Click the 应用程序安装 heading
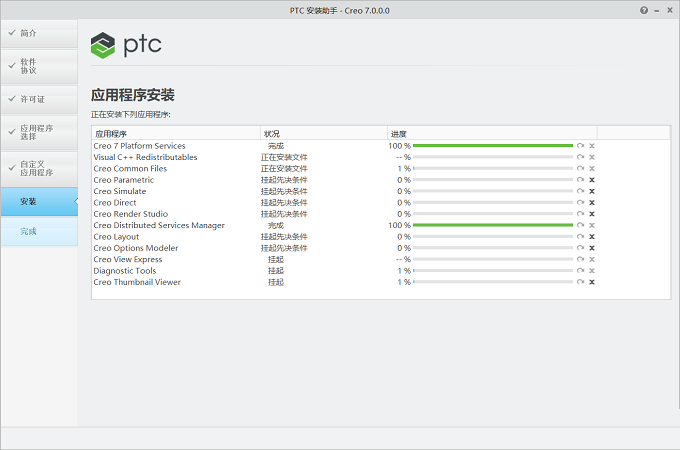Image resolution: width=680 pixels, height=450 pixels. click(133, 95)
